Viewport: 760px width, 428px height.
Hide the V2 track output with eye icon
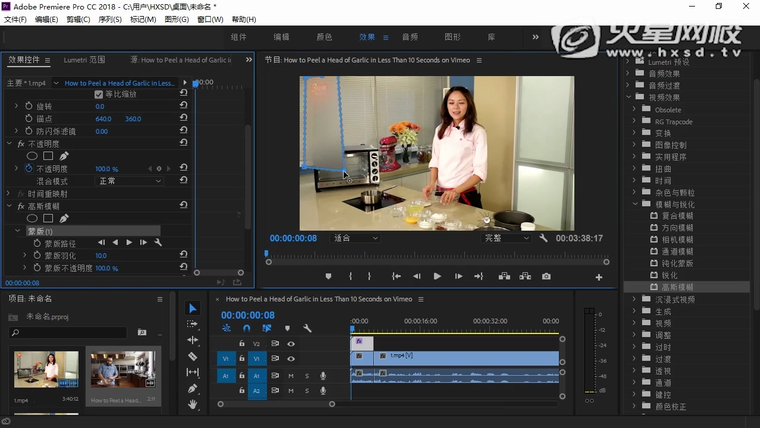[291, 343]
